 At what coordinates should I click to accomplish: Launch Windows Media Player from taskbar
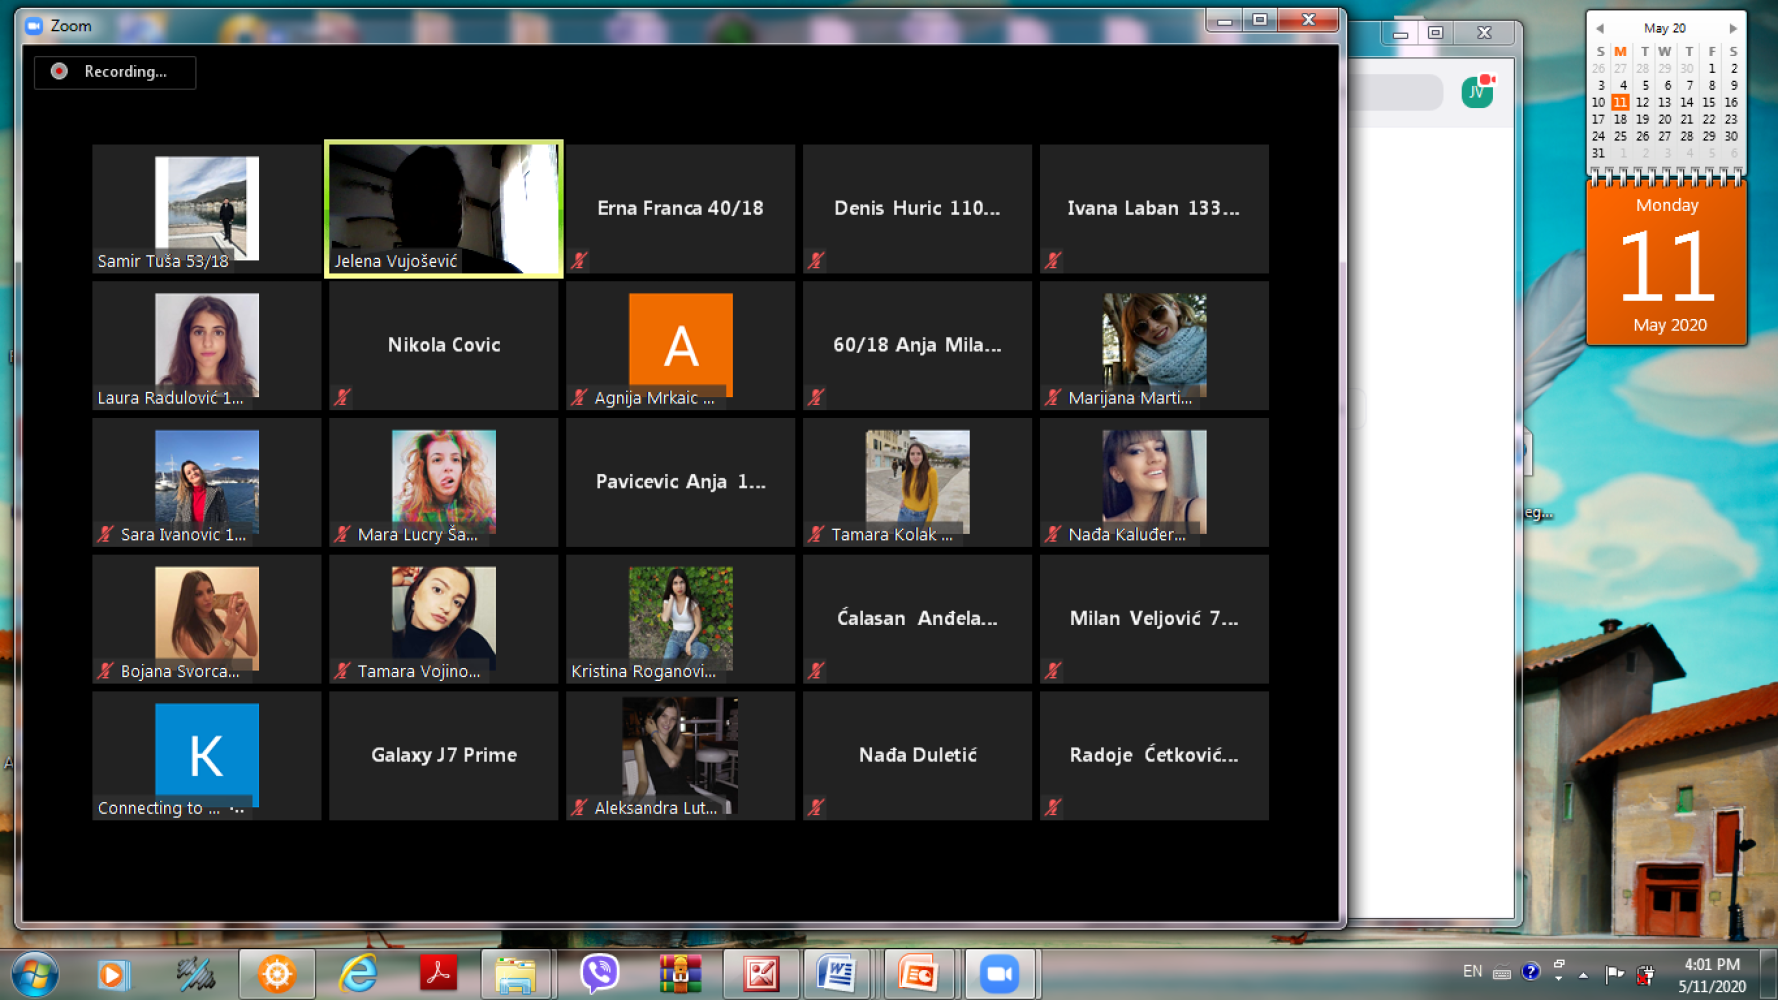coord(113,974)
